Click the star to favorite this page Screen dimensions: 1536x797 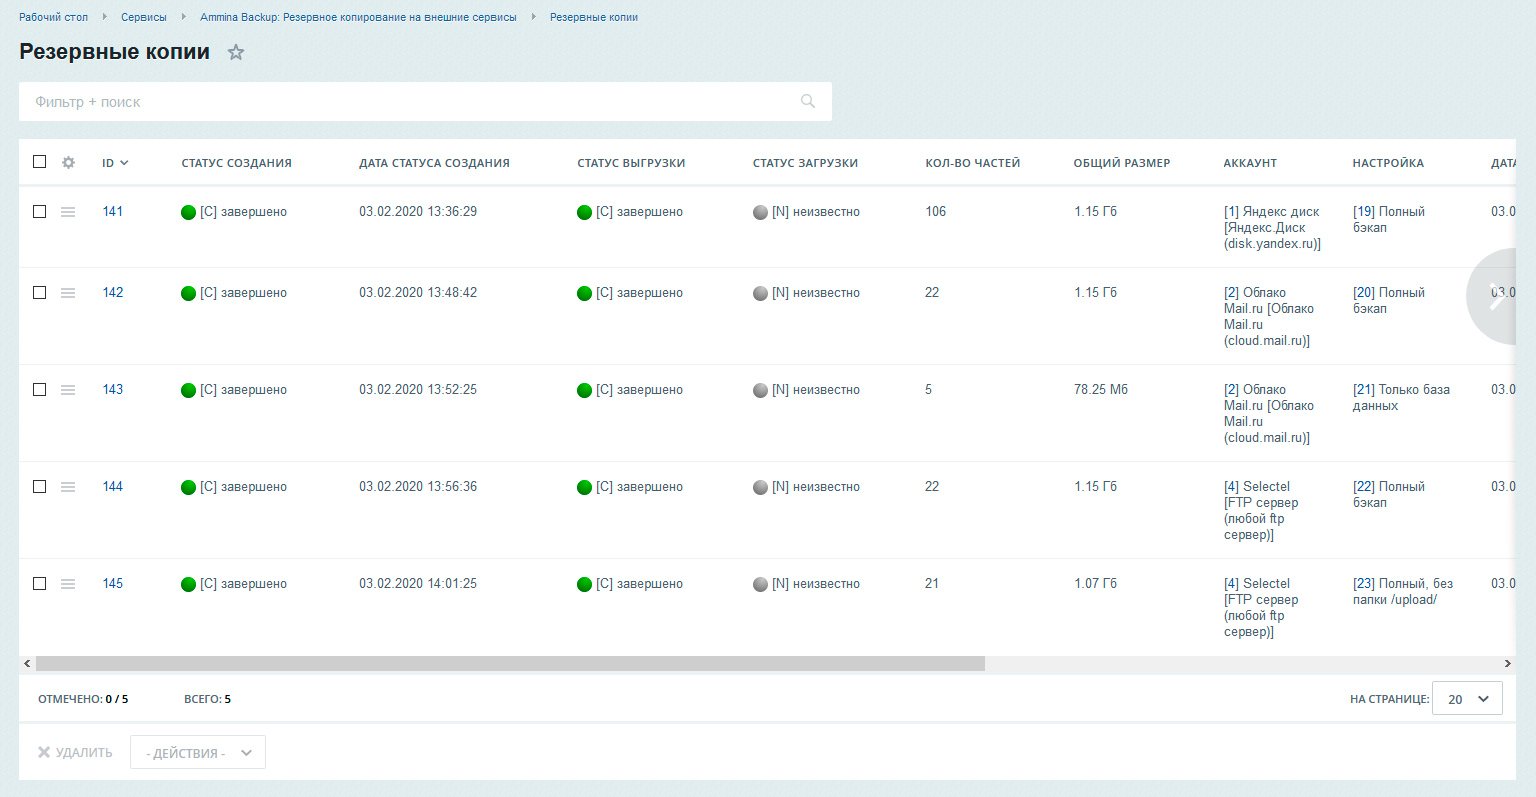point(236,52)
